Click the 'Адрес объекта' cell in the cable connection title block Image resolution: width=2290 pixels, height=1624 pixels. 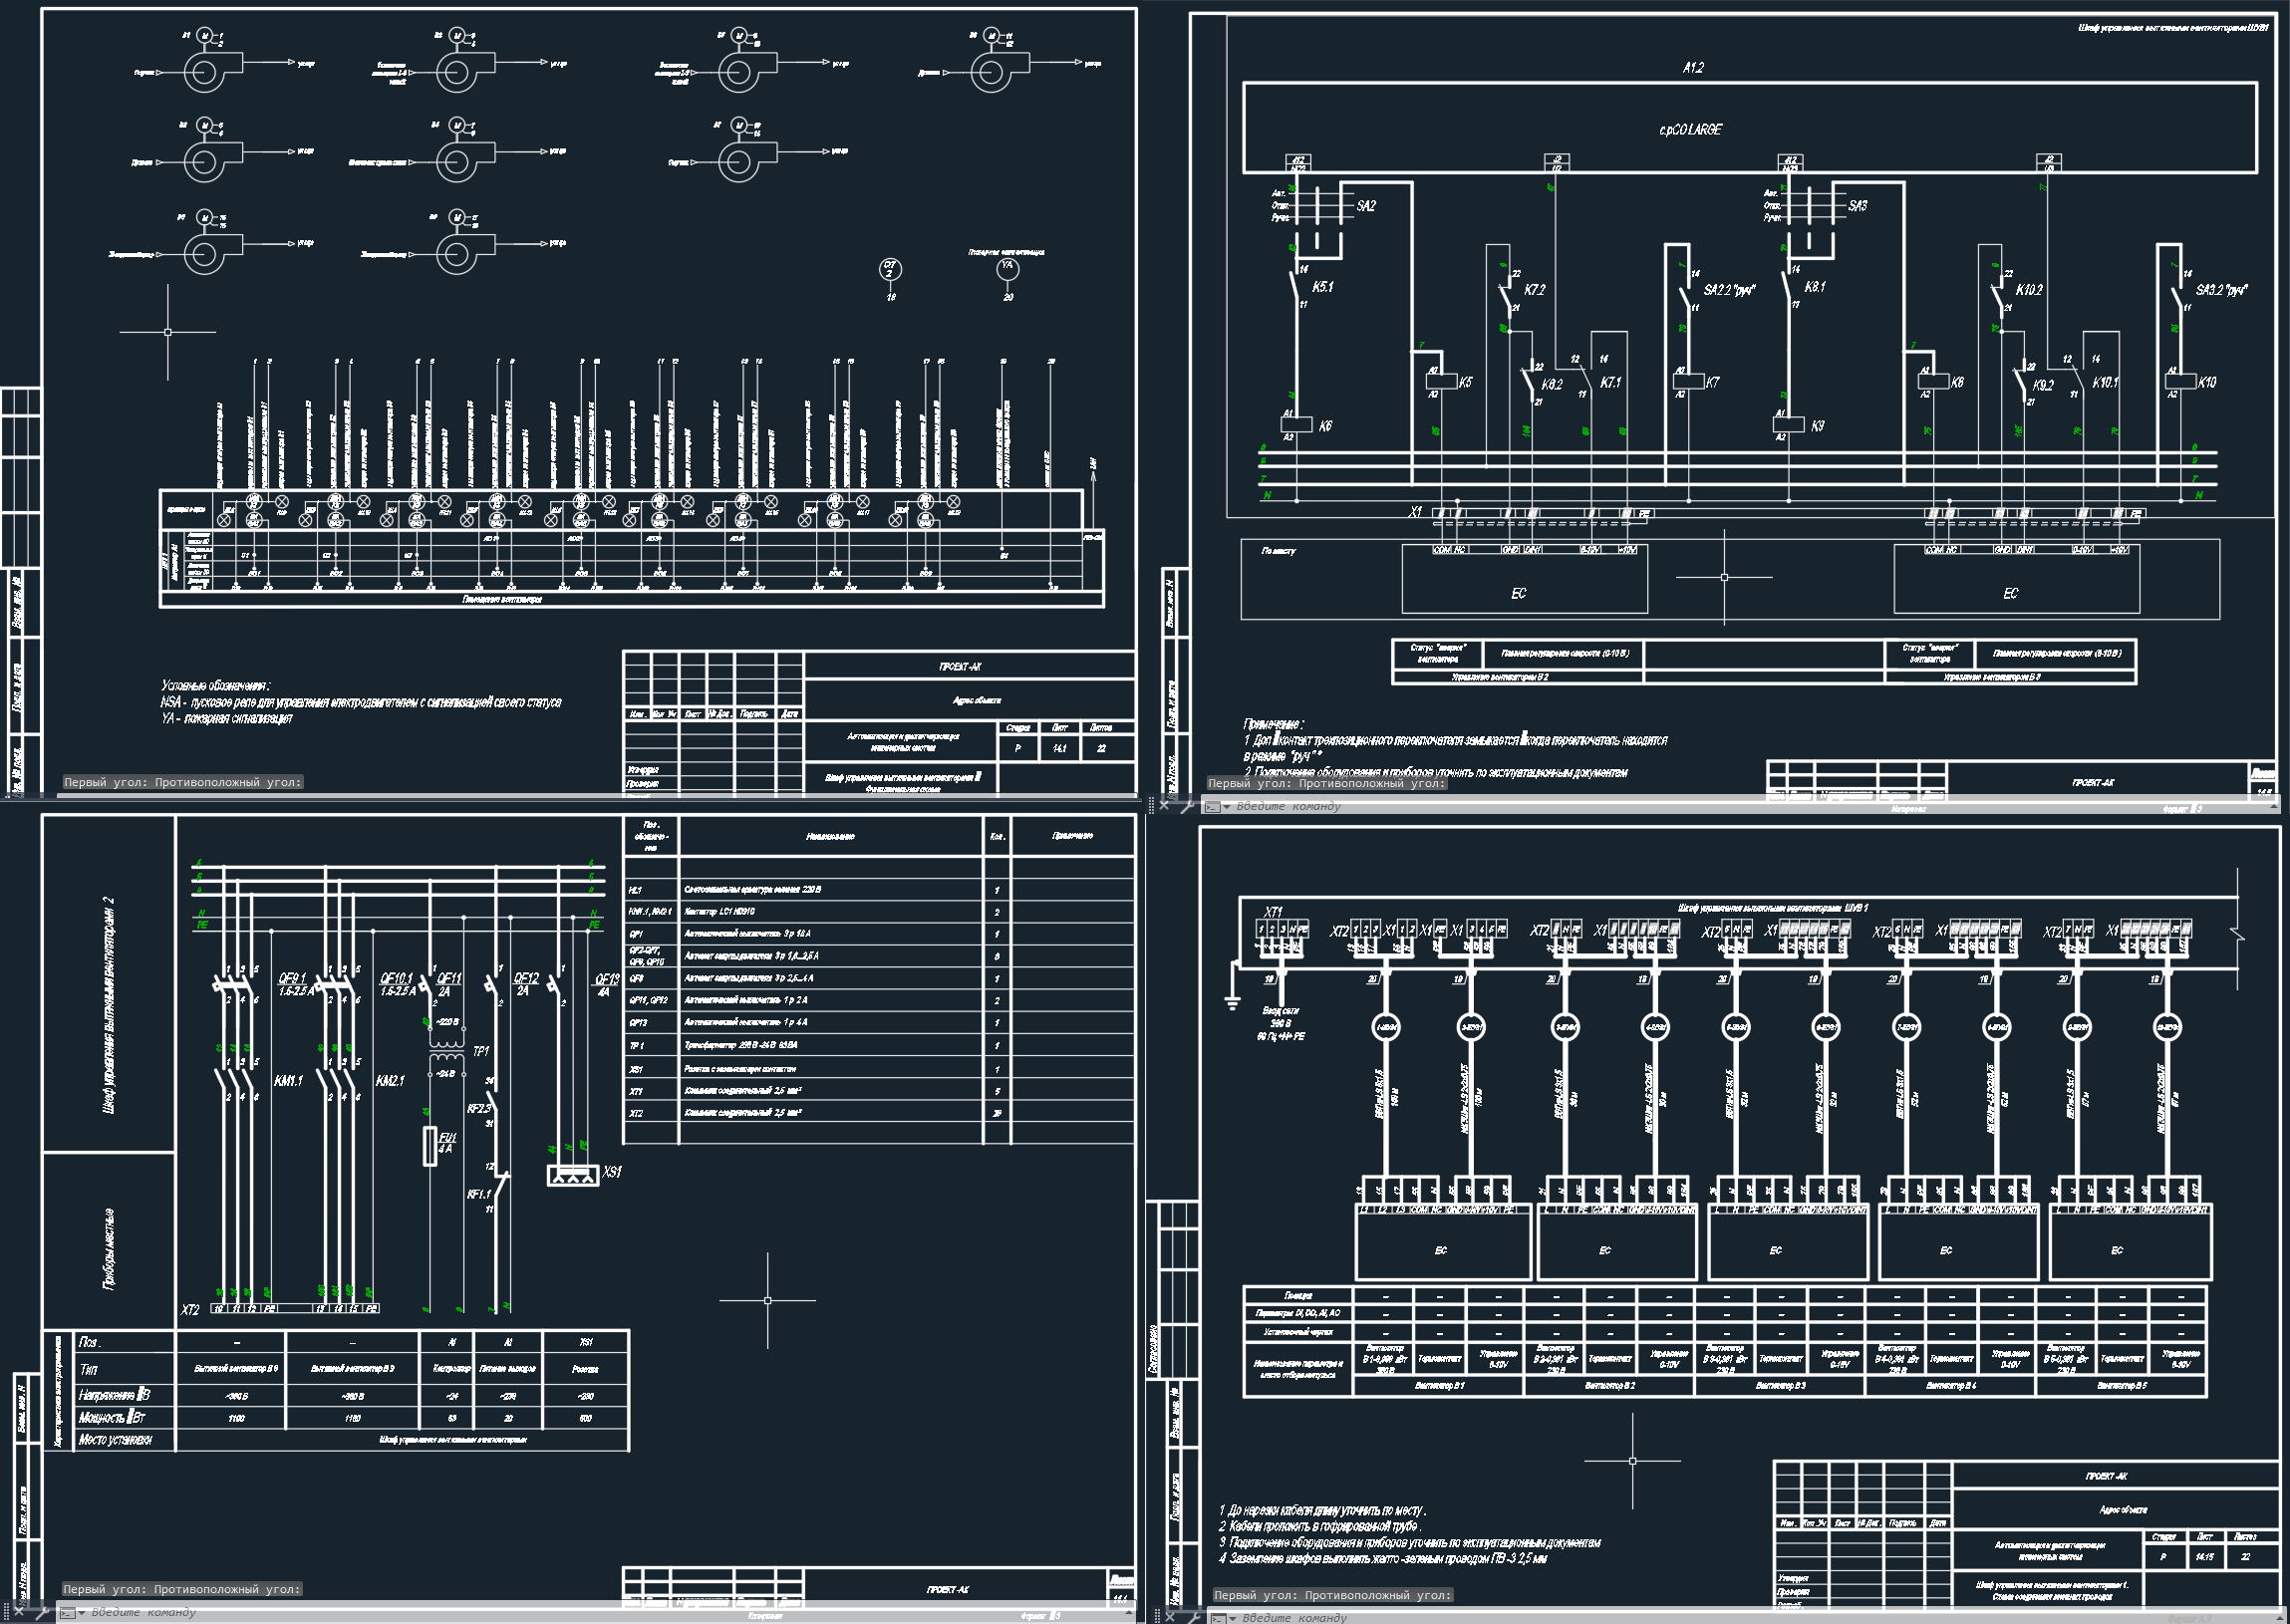(x=2122, y=1510)
